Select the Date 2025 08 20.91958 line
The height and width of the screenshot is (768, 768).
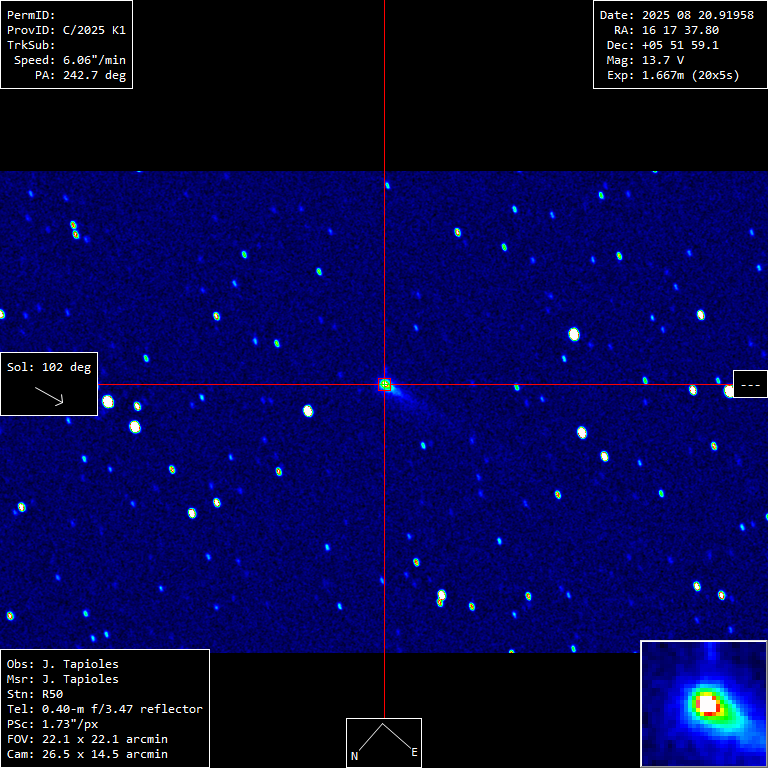click(x=676, y=15)
